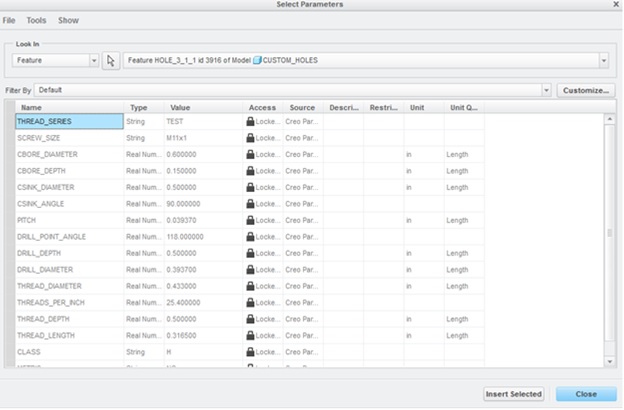This screenshot has width=624, height=410.
Task: Select the DRILL_DEPTH parameter name
Action: (39, 253)
